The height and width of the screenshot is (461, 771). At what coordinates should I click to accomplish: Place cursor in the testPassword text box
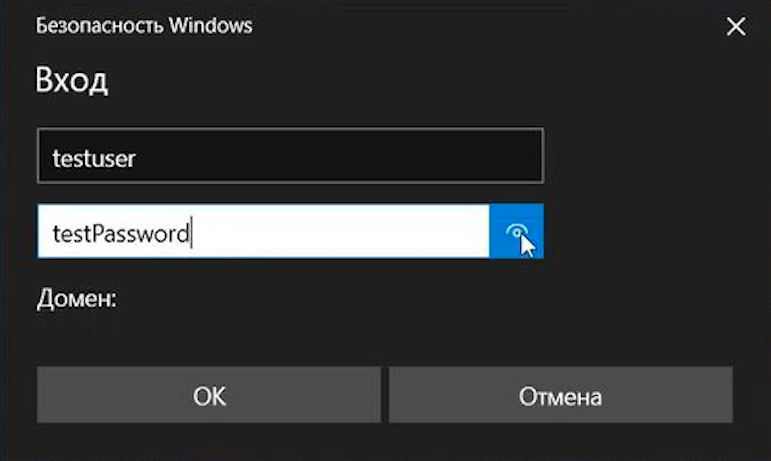[263, 232]
